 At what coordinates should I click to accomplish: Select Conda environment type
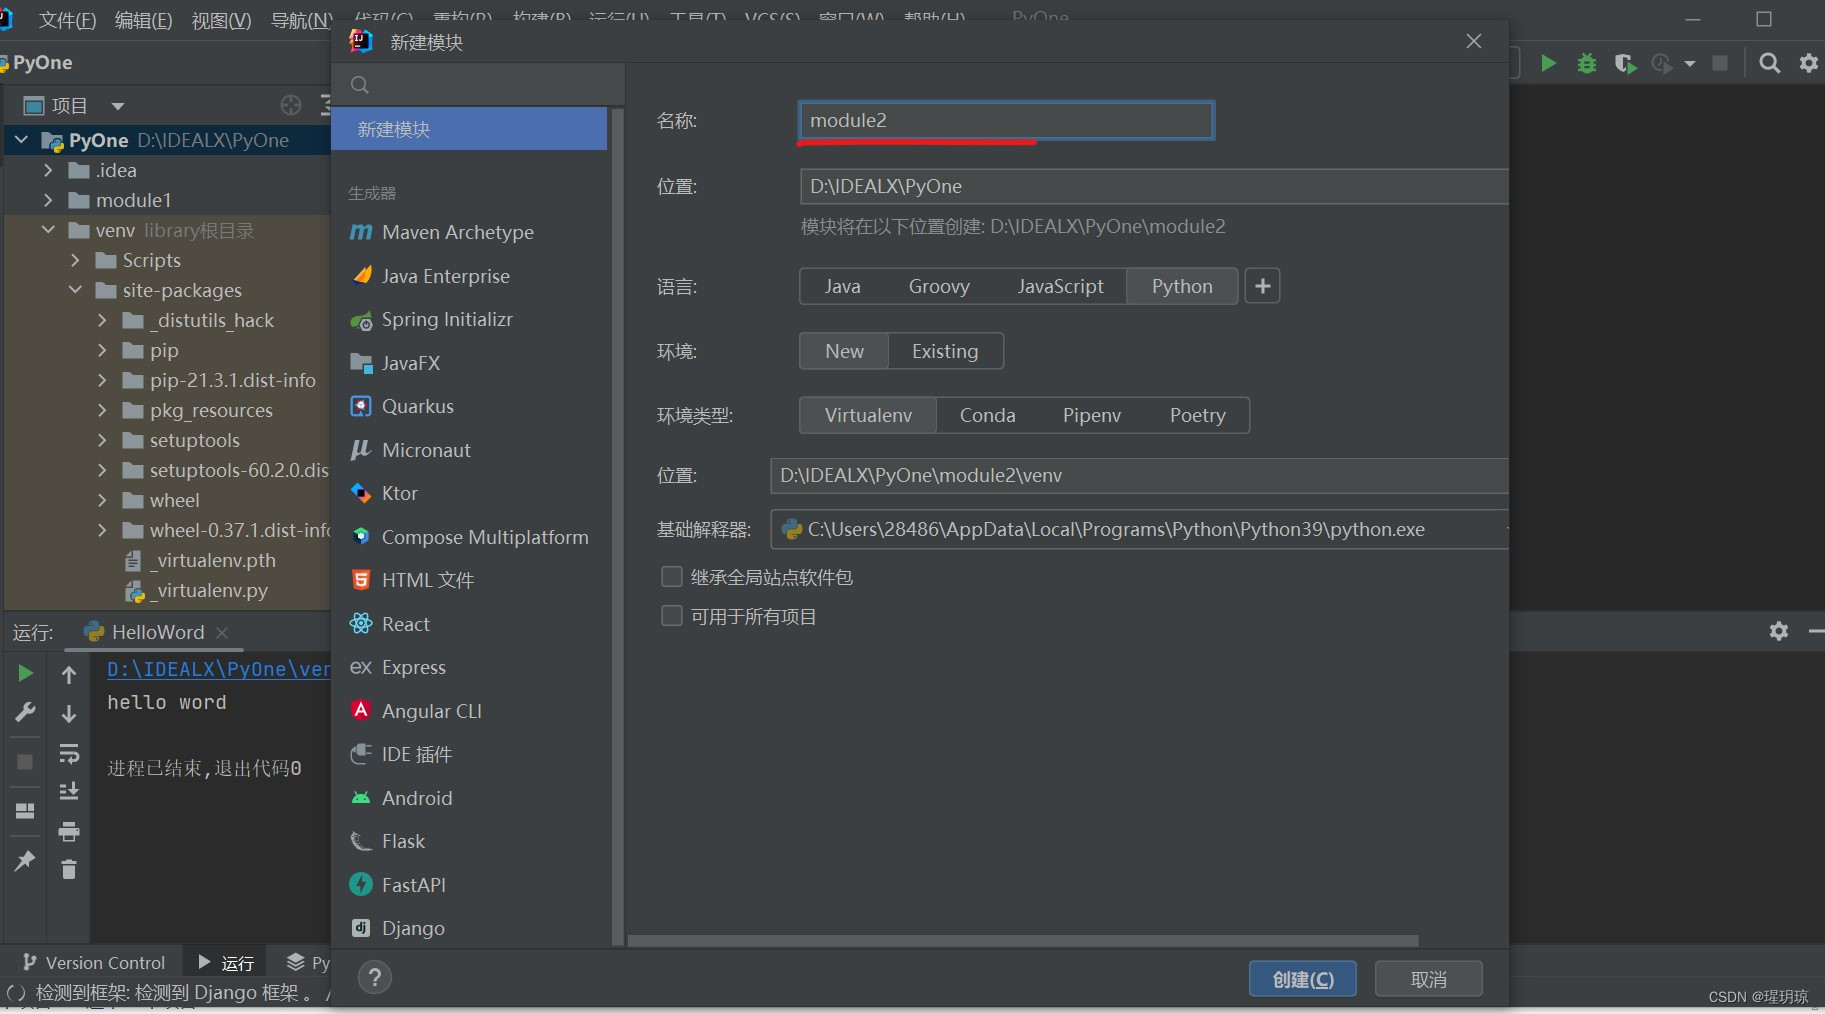[x=987, y=415]
